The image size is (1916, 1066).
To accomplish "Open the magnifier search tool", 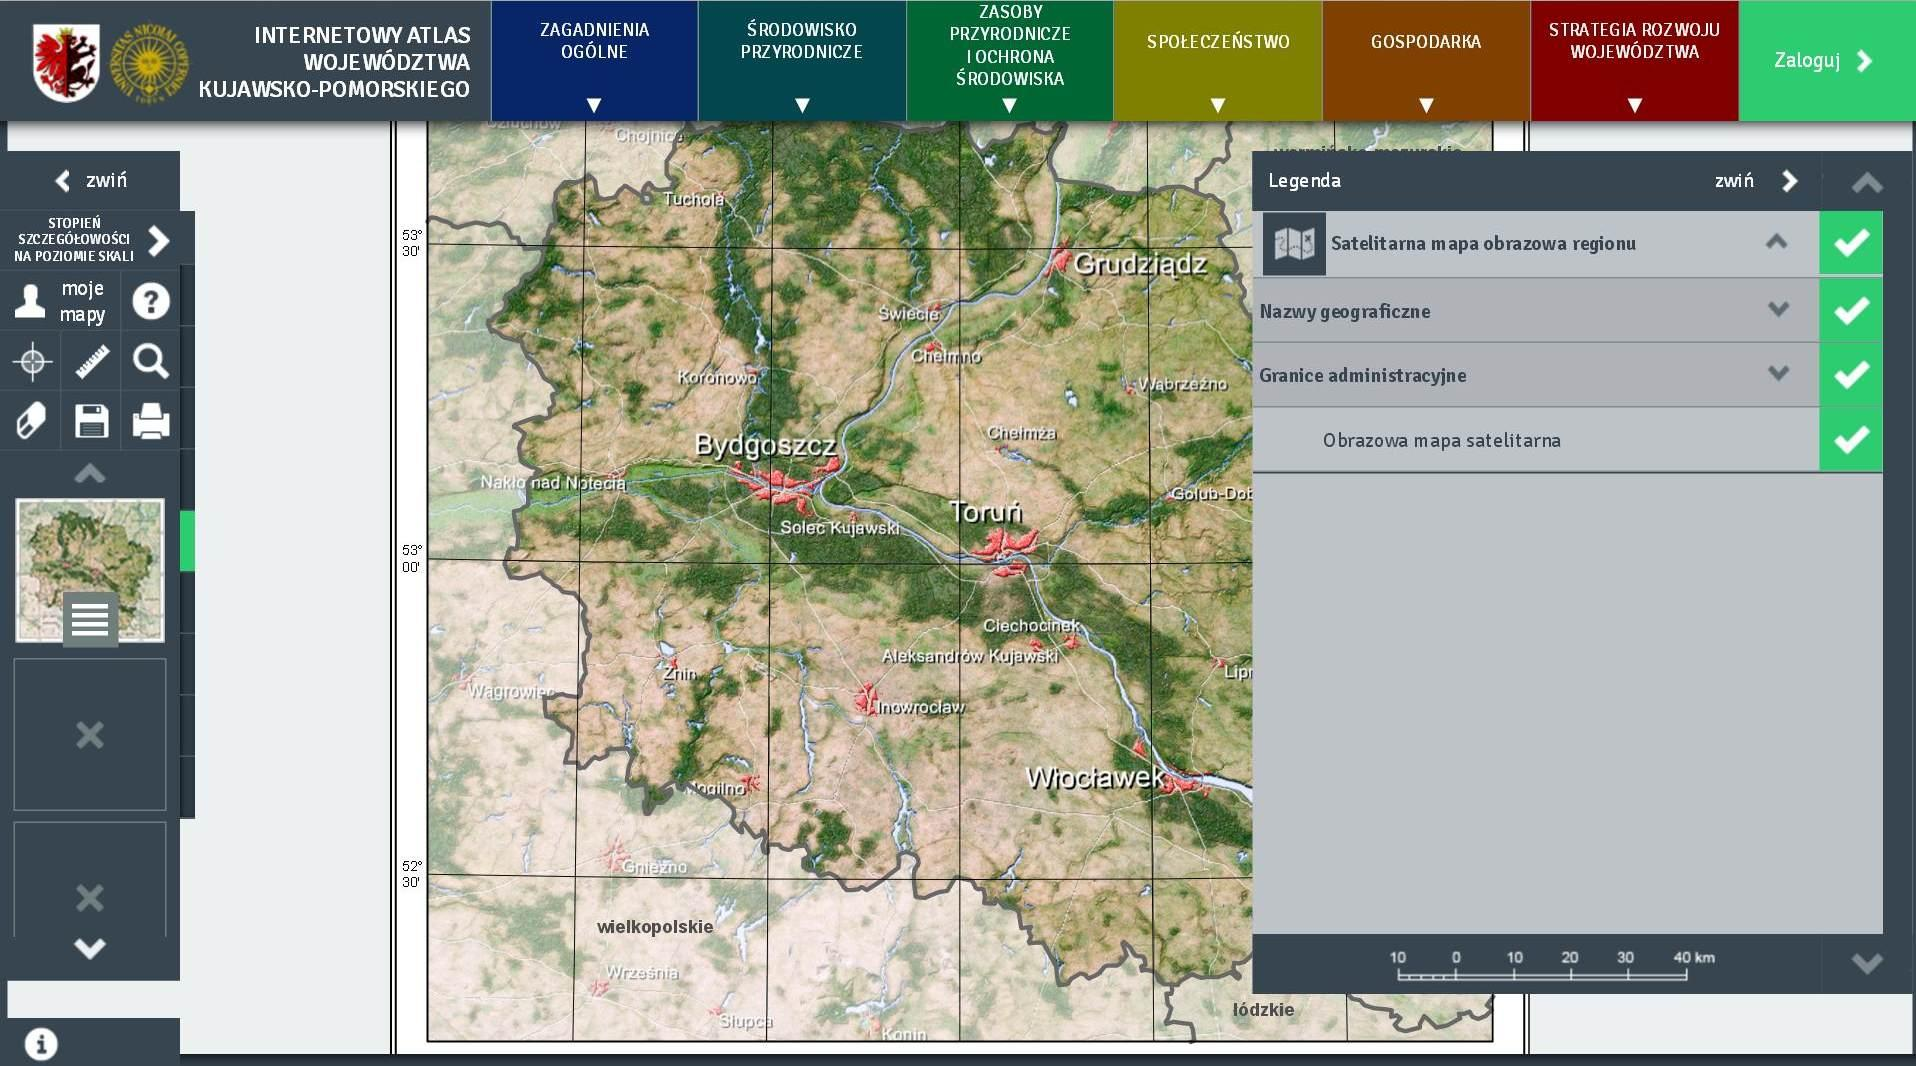I will [x=151, y=361].
